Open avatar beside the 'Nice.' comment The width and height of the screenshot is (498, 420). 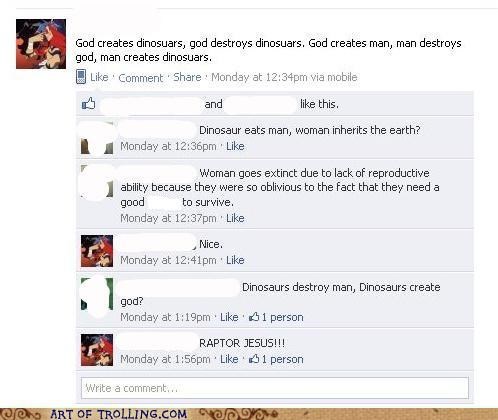[97, 251]
